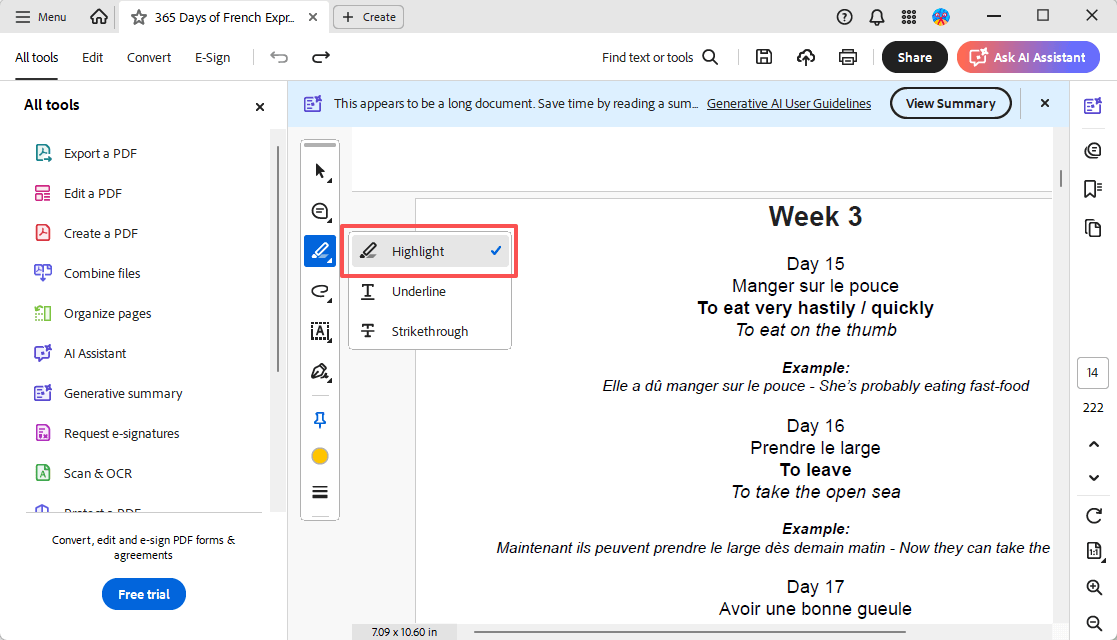Click Find text or tools search

(660, 57)
